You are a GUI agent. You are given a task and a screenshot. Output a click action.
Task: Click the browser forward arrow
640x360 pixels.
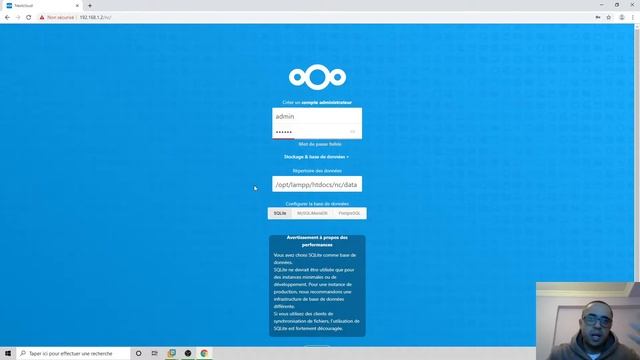[18, 18]
